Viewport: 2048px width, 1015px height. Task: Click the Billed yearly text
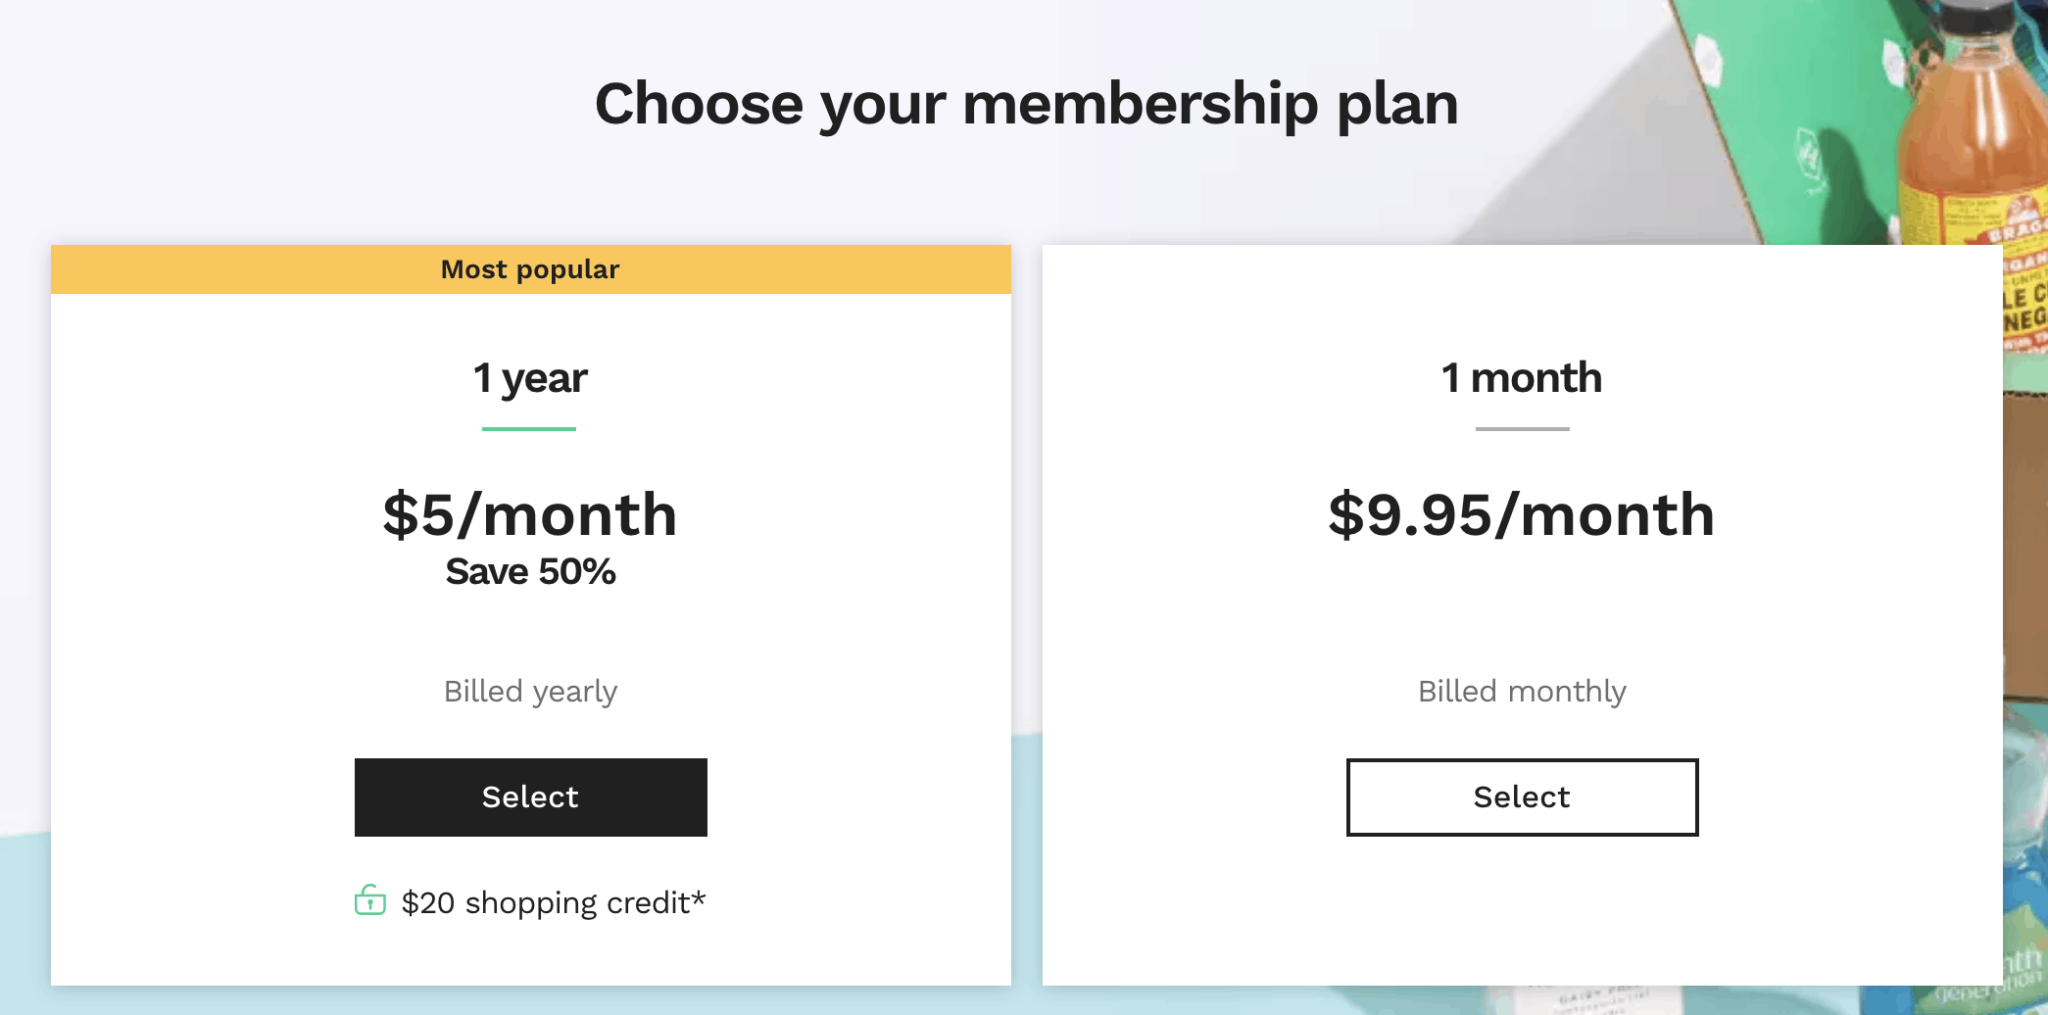coord(530,690)
